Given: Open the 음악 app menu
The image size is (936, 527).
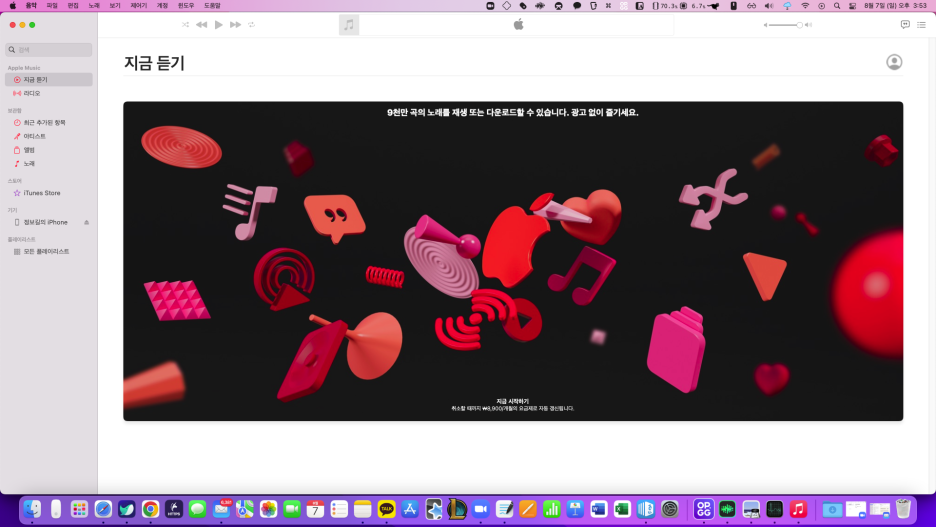Looking at the screenshot, I should 31,5.
